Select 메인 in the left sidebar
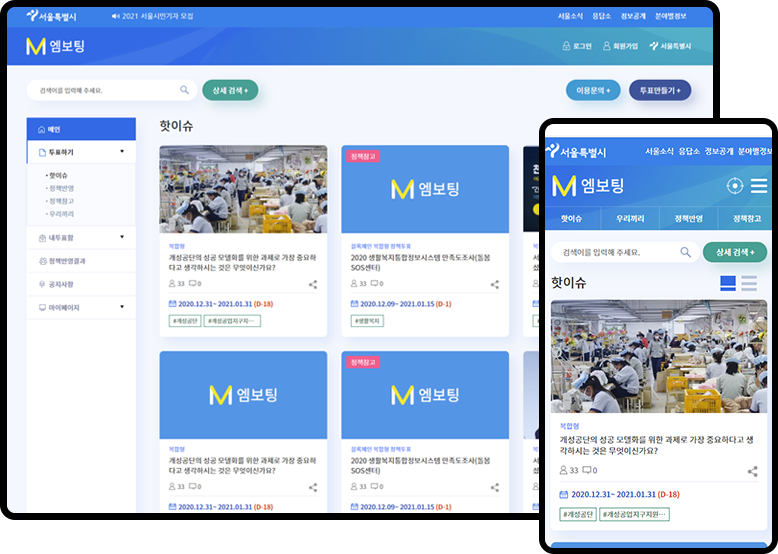This screenshot has height=554, width=778. click(81, 129)
